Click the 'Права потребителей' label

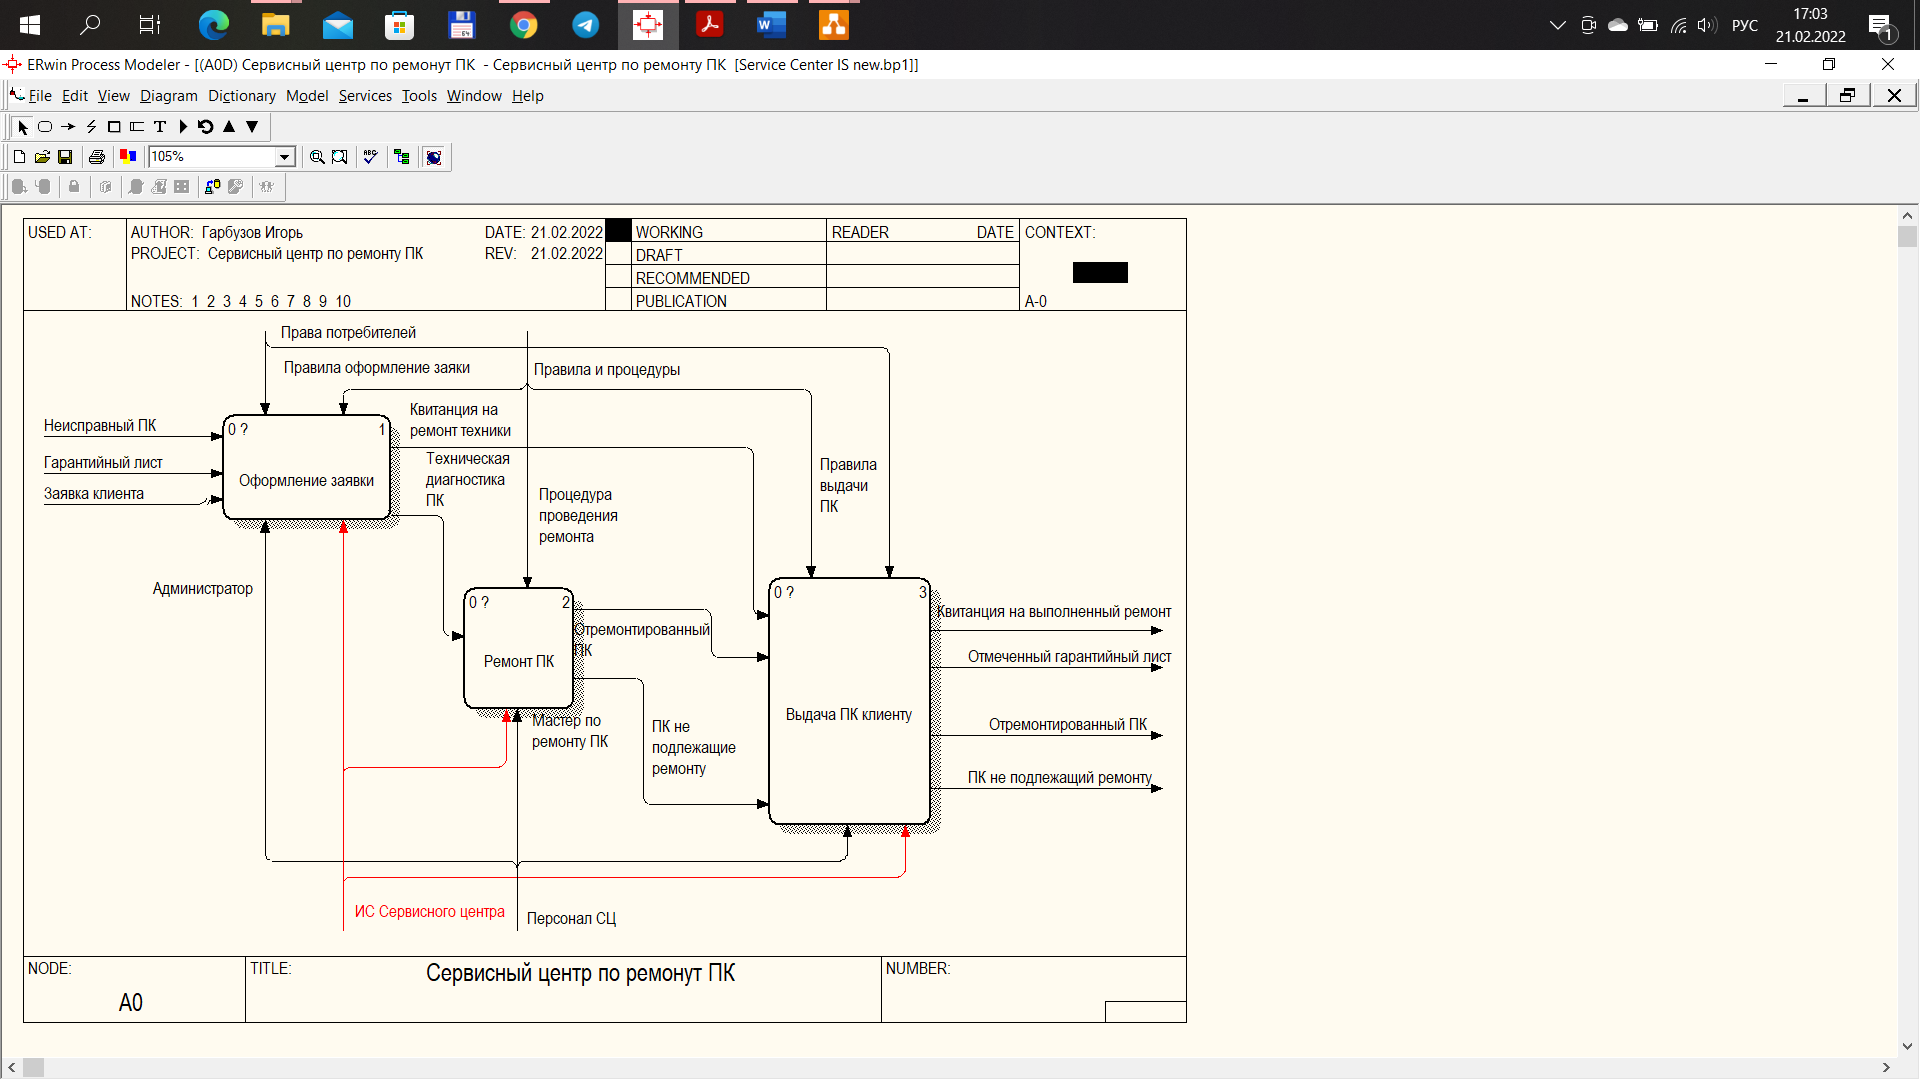pyautogui.click(x=348, y=333)
